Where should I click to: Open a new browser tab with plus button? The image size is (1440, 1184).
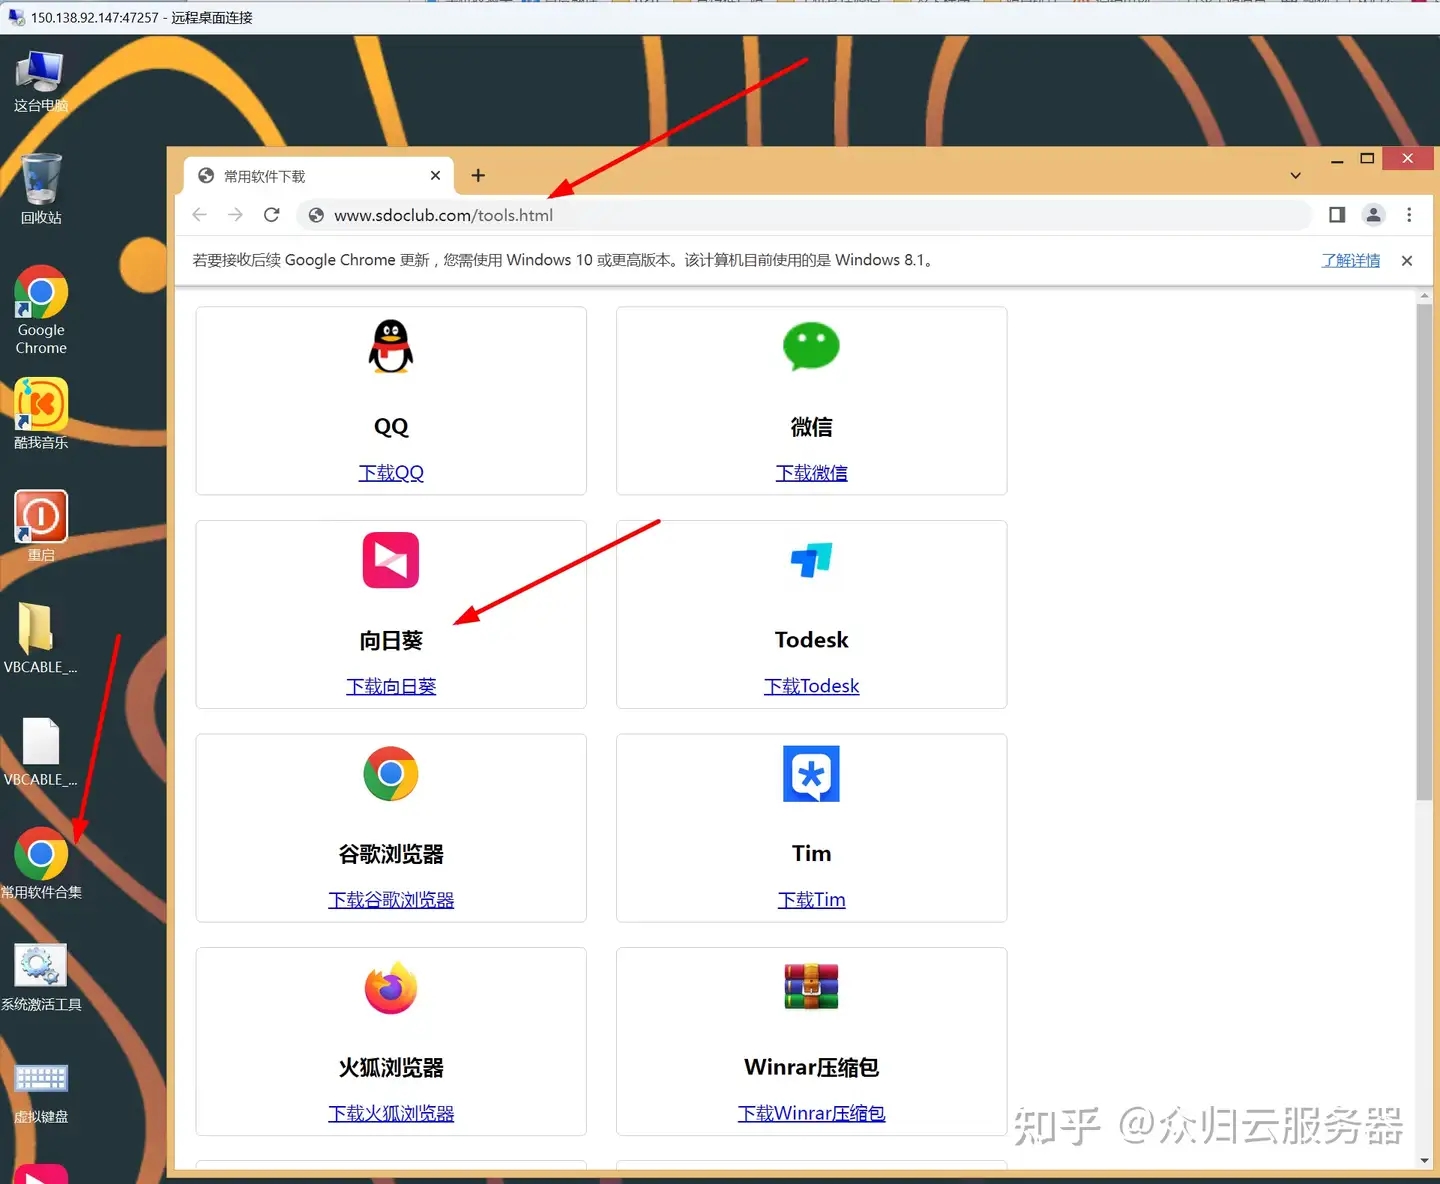click(477, 175)
